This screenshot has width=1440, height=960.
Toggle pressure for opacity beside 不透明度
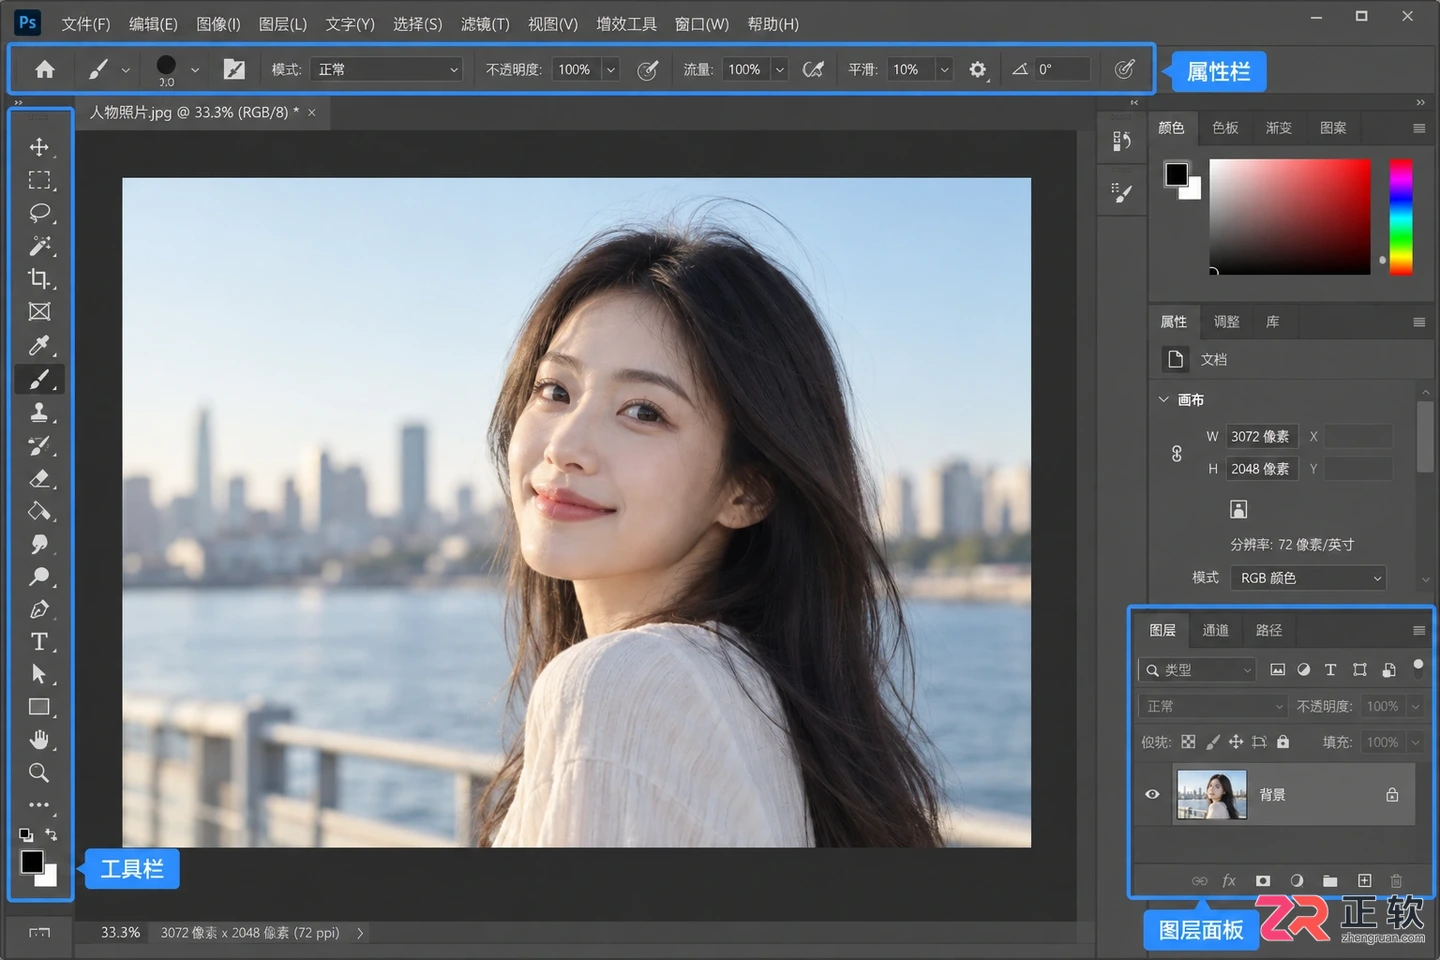[648, 69]
